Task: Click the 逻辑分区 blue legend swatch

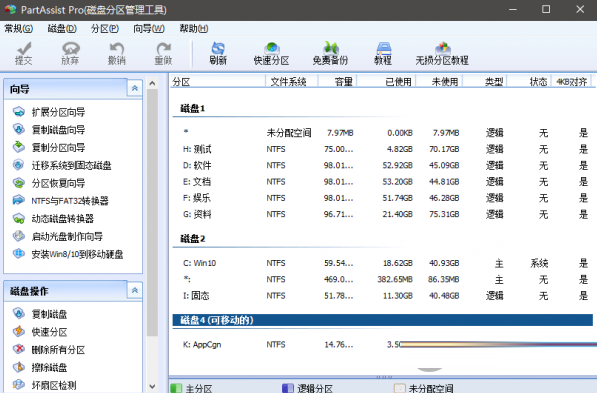Action: (288, 388)
